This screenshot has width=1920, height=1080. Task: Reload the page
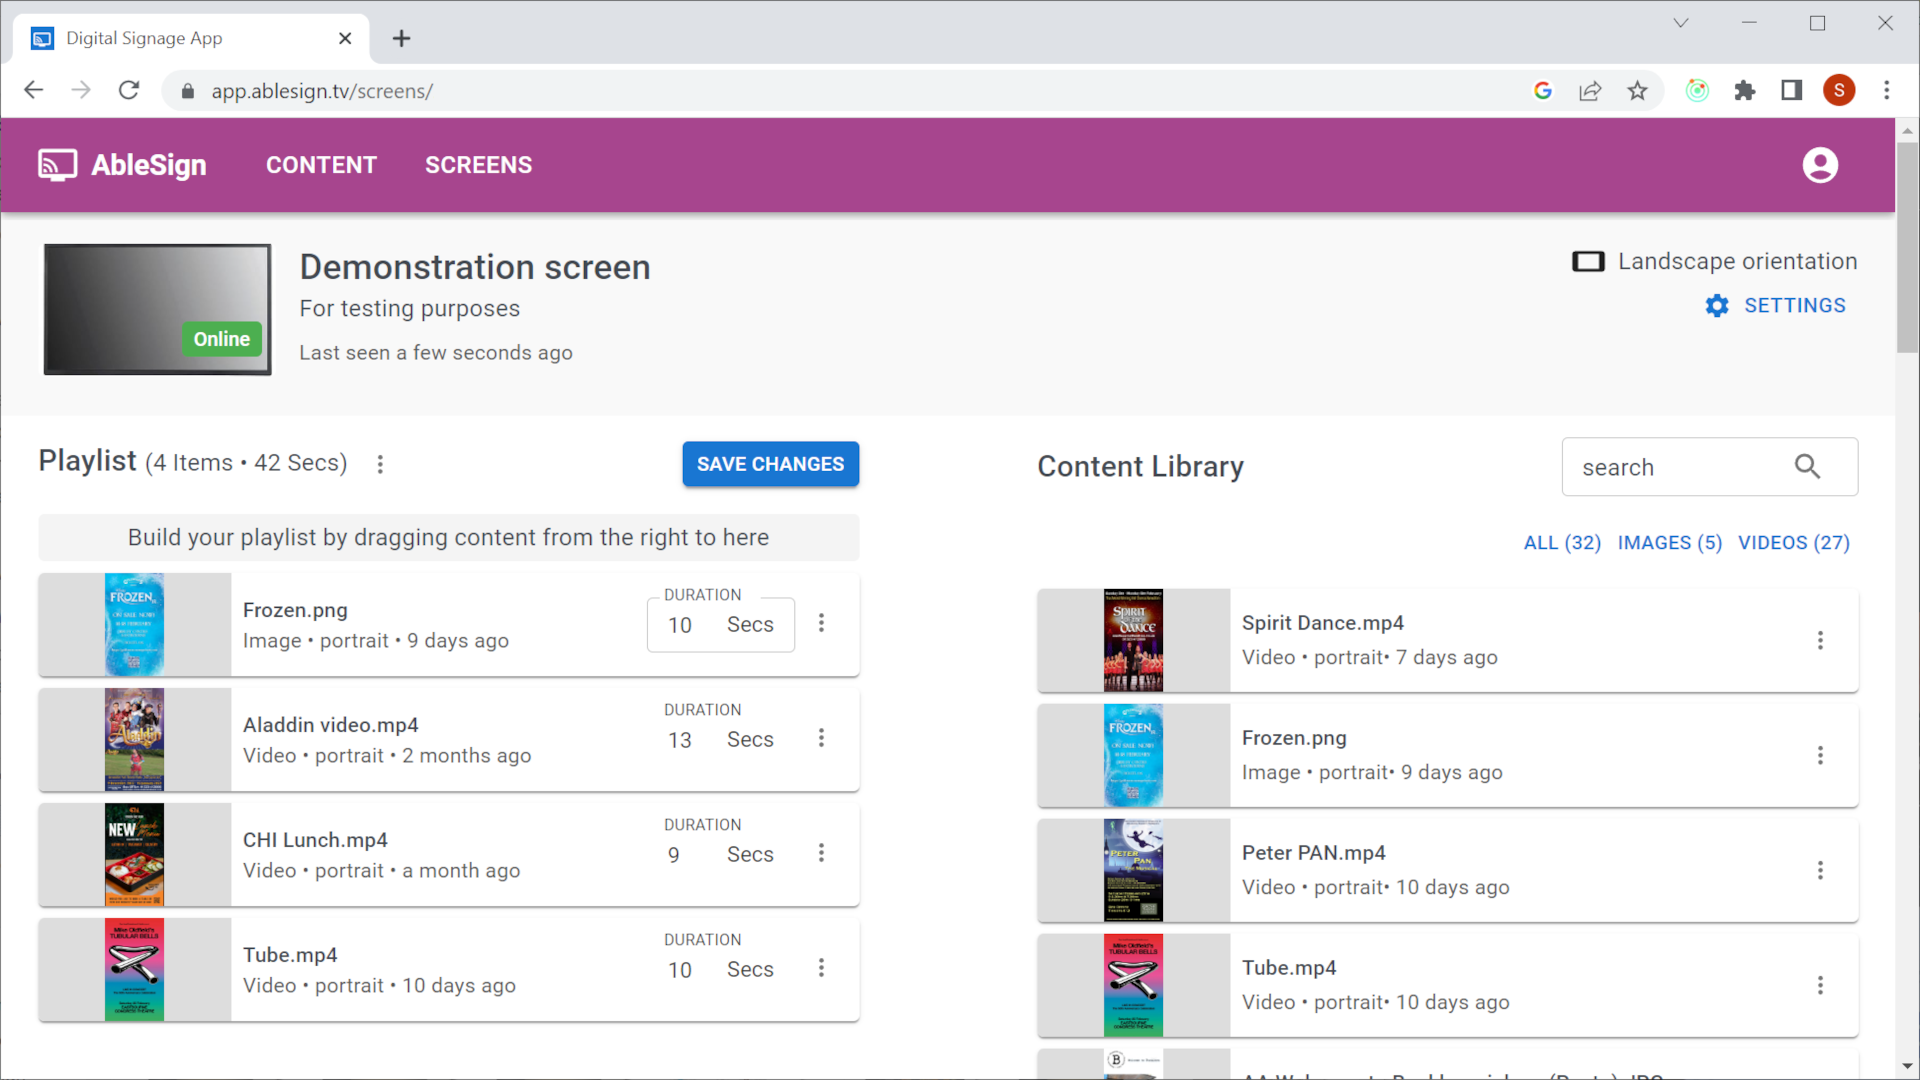[x=129, y=91]
